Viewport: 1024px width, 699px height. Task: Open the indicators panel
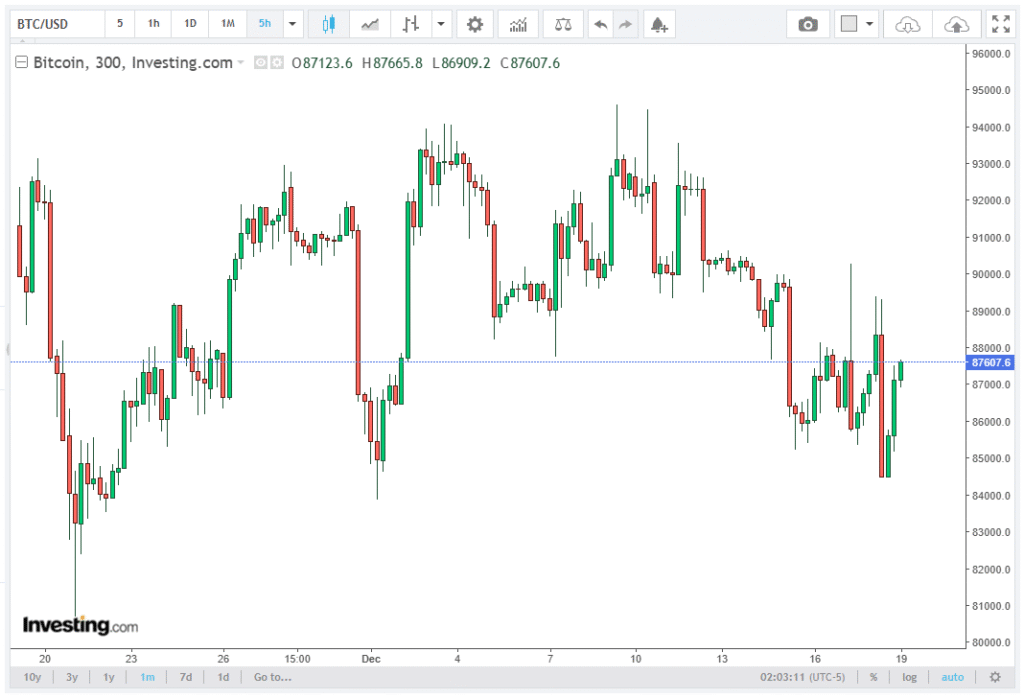click(518, 24)
